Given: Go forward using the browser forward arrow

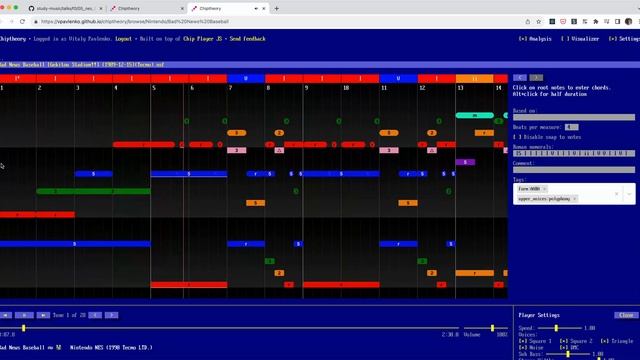Looking at the screenshot, I should (11, 21).
